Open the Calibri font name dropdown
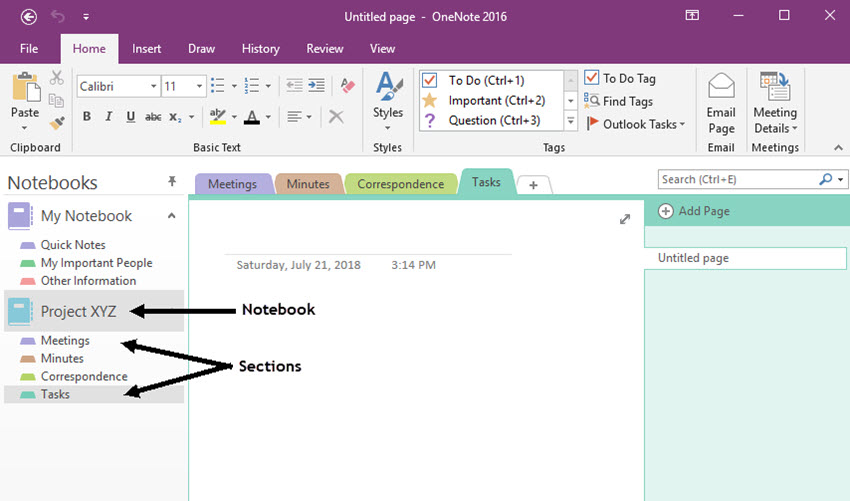 pyautogui.click(x=153, y=86)
